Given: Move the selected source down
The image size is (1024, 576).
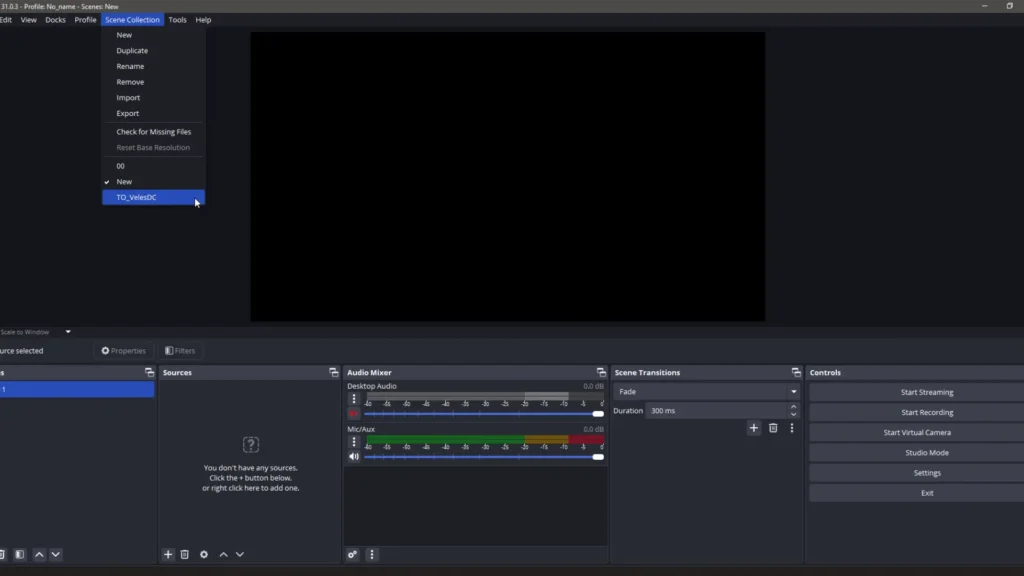Looking at the screenshot, I should (240, 554).
